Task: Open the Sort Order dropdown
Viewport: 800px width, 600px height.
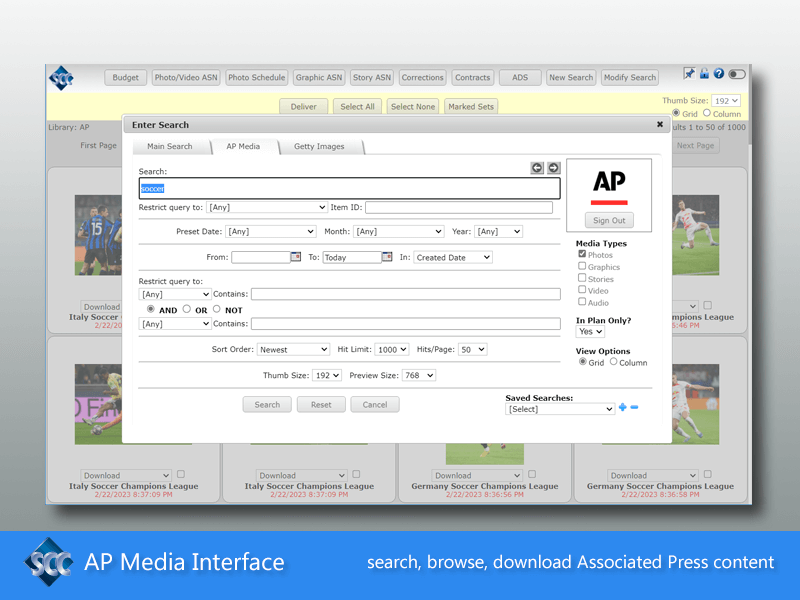Action: click(293, 349)
